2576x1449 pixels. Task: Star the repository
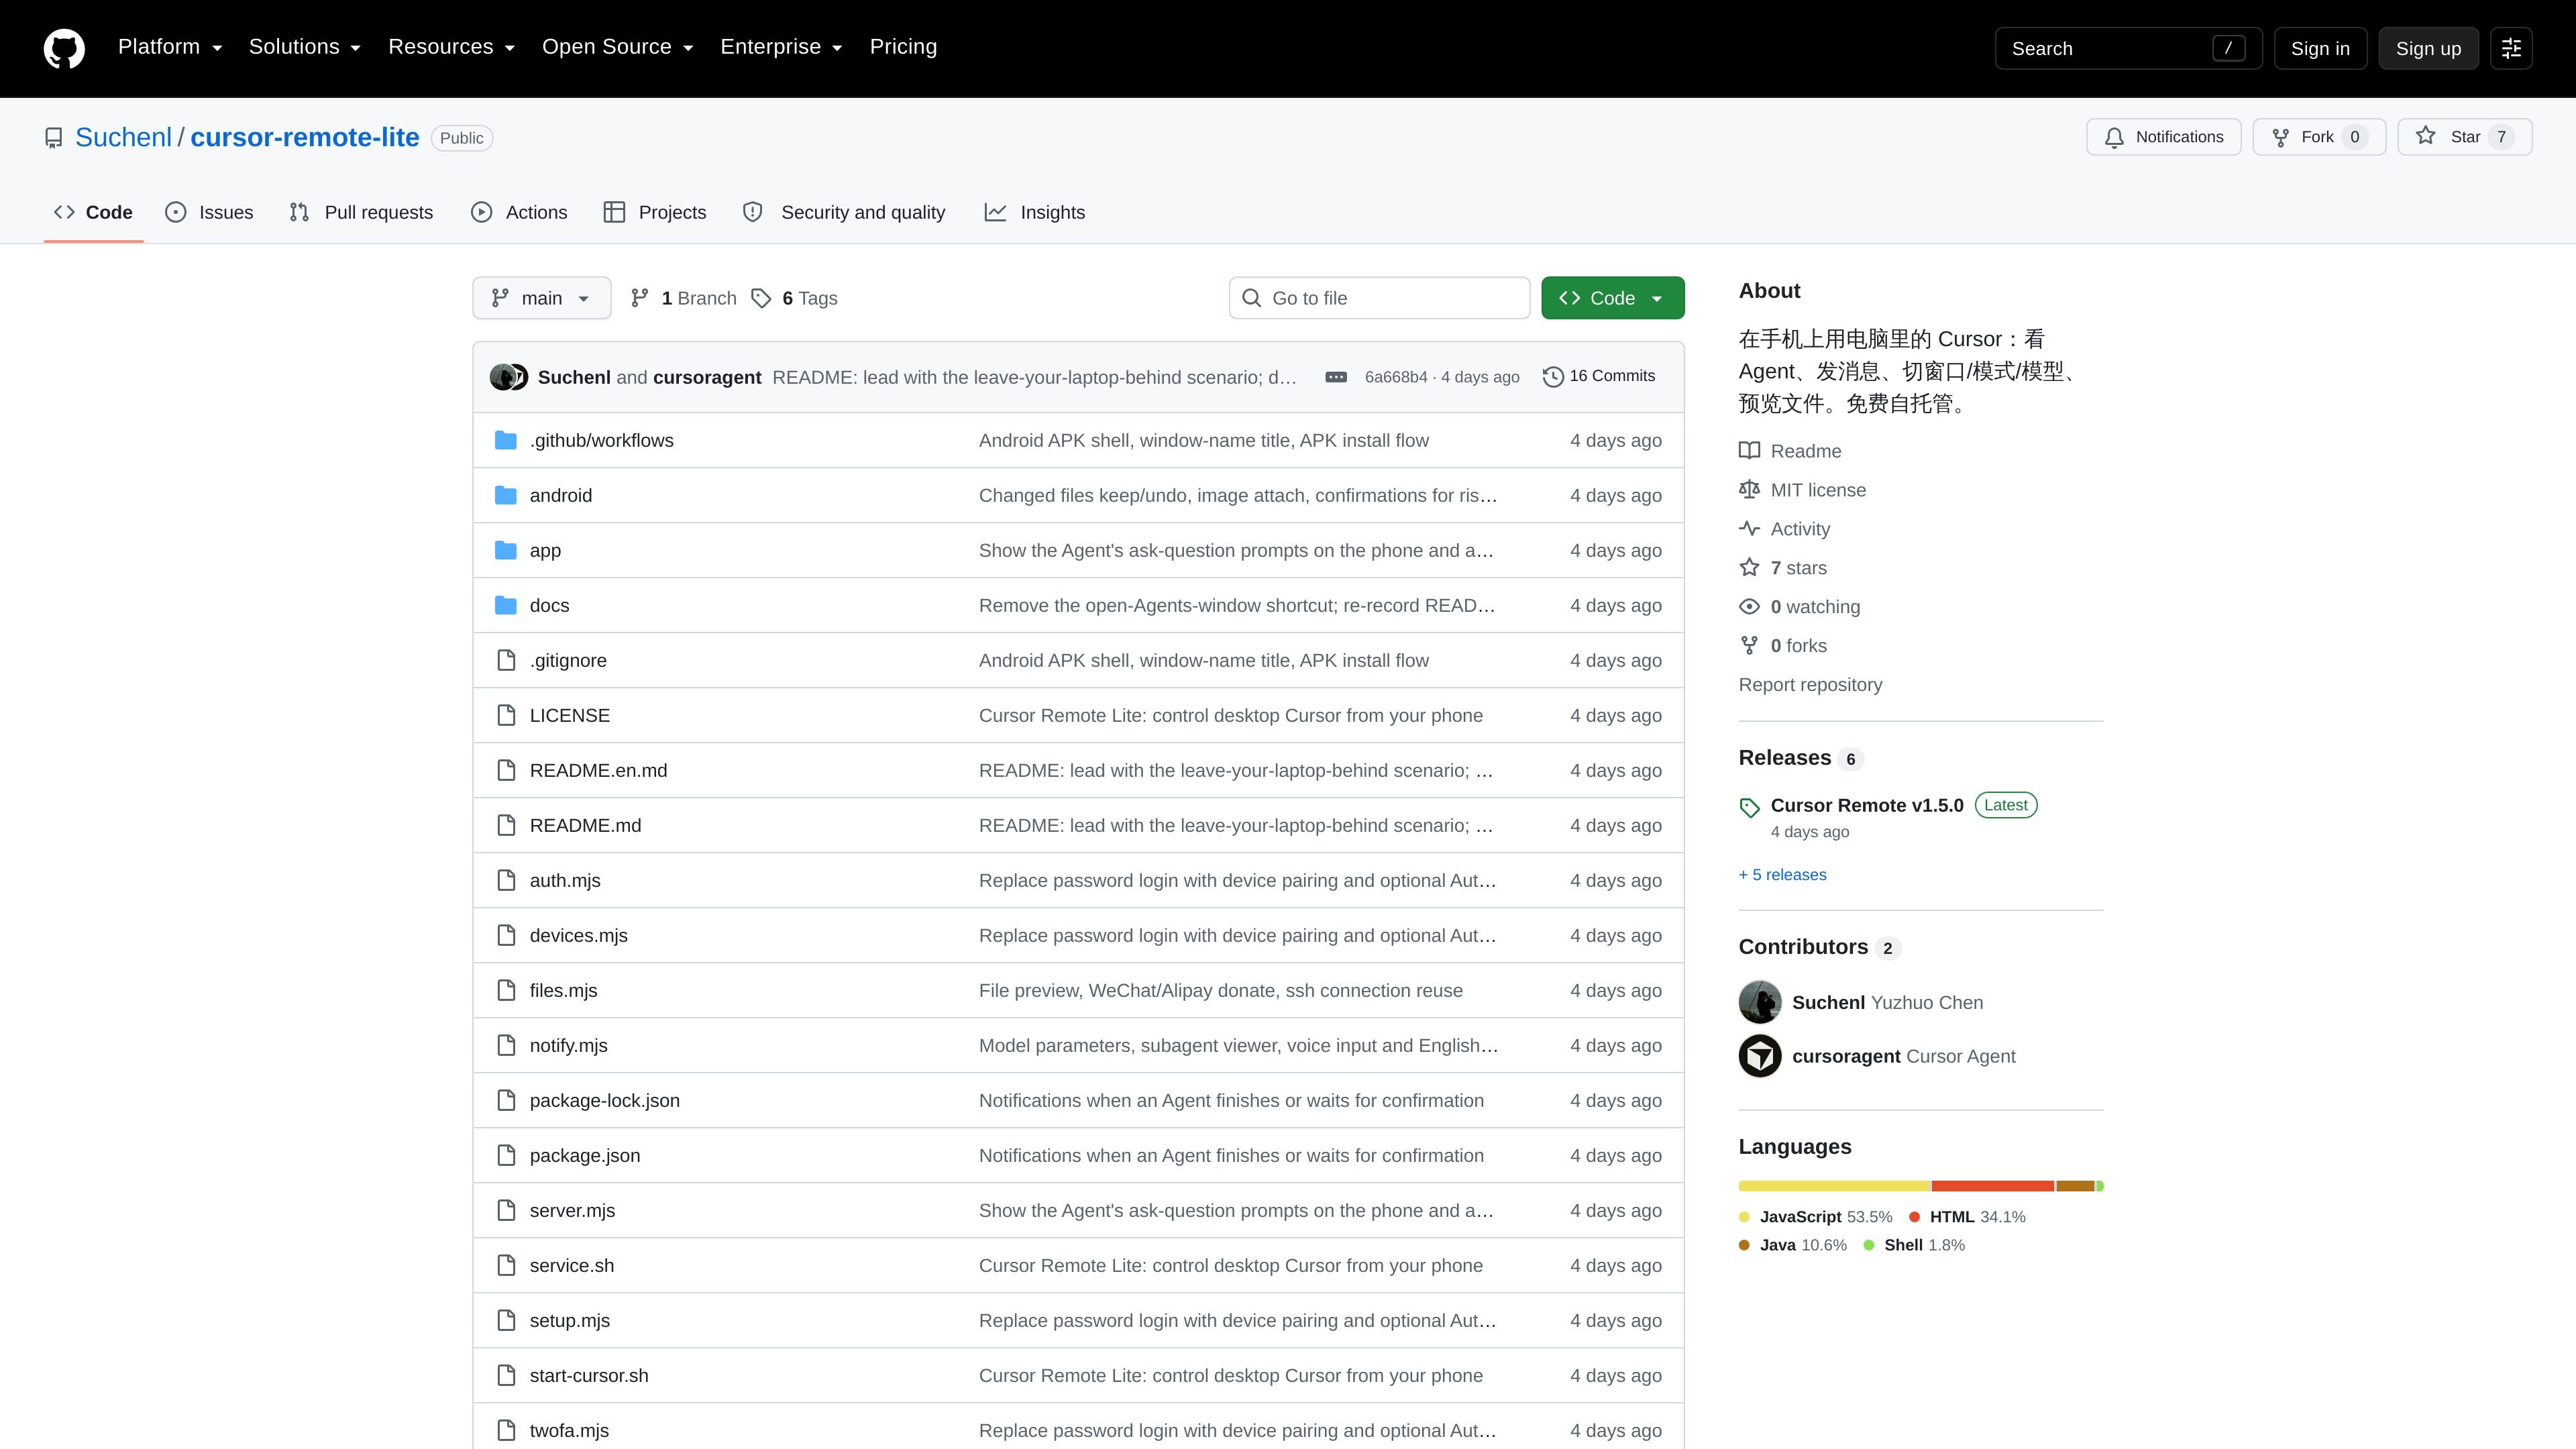[x=2464, y=137]
